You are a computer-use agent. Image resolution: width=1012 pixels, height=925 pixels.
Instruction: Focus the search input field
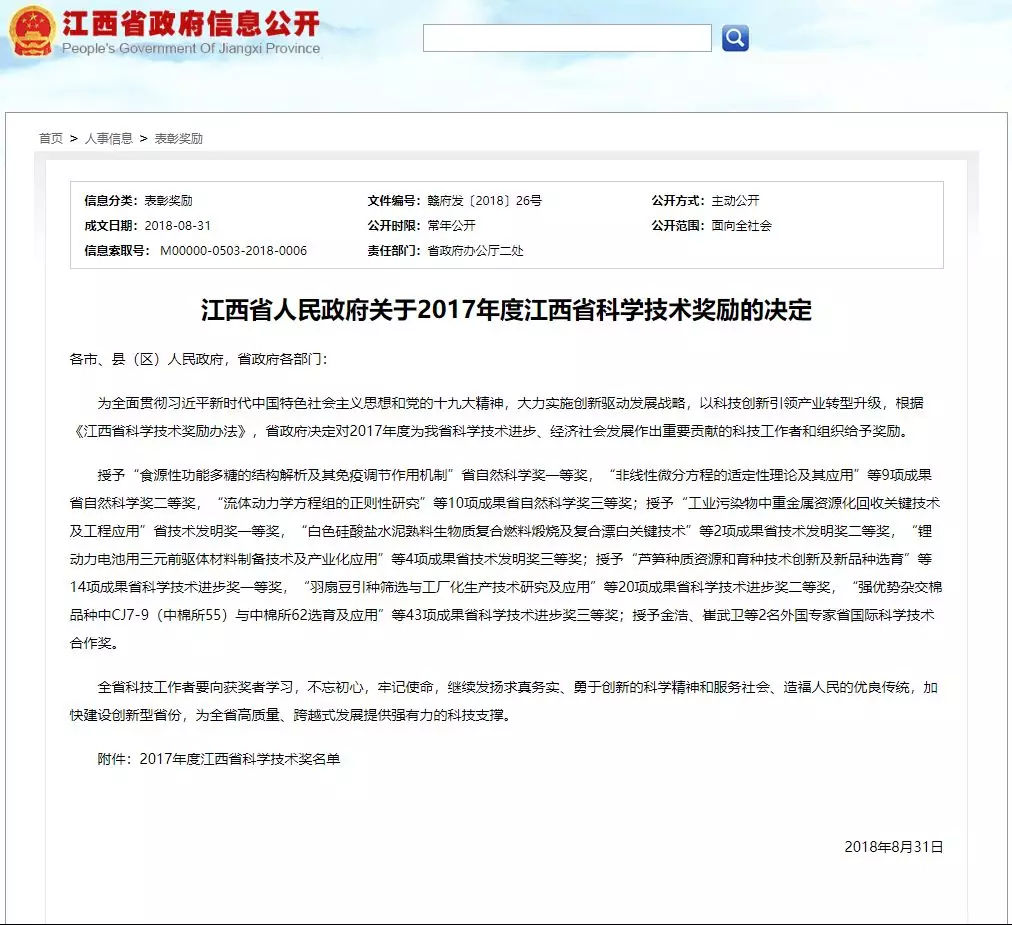coord(567,38)
